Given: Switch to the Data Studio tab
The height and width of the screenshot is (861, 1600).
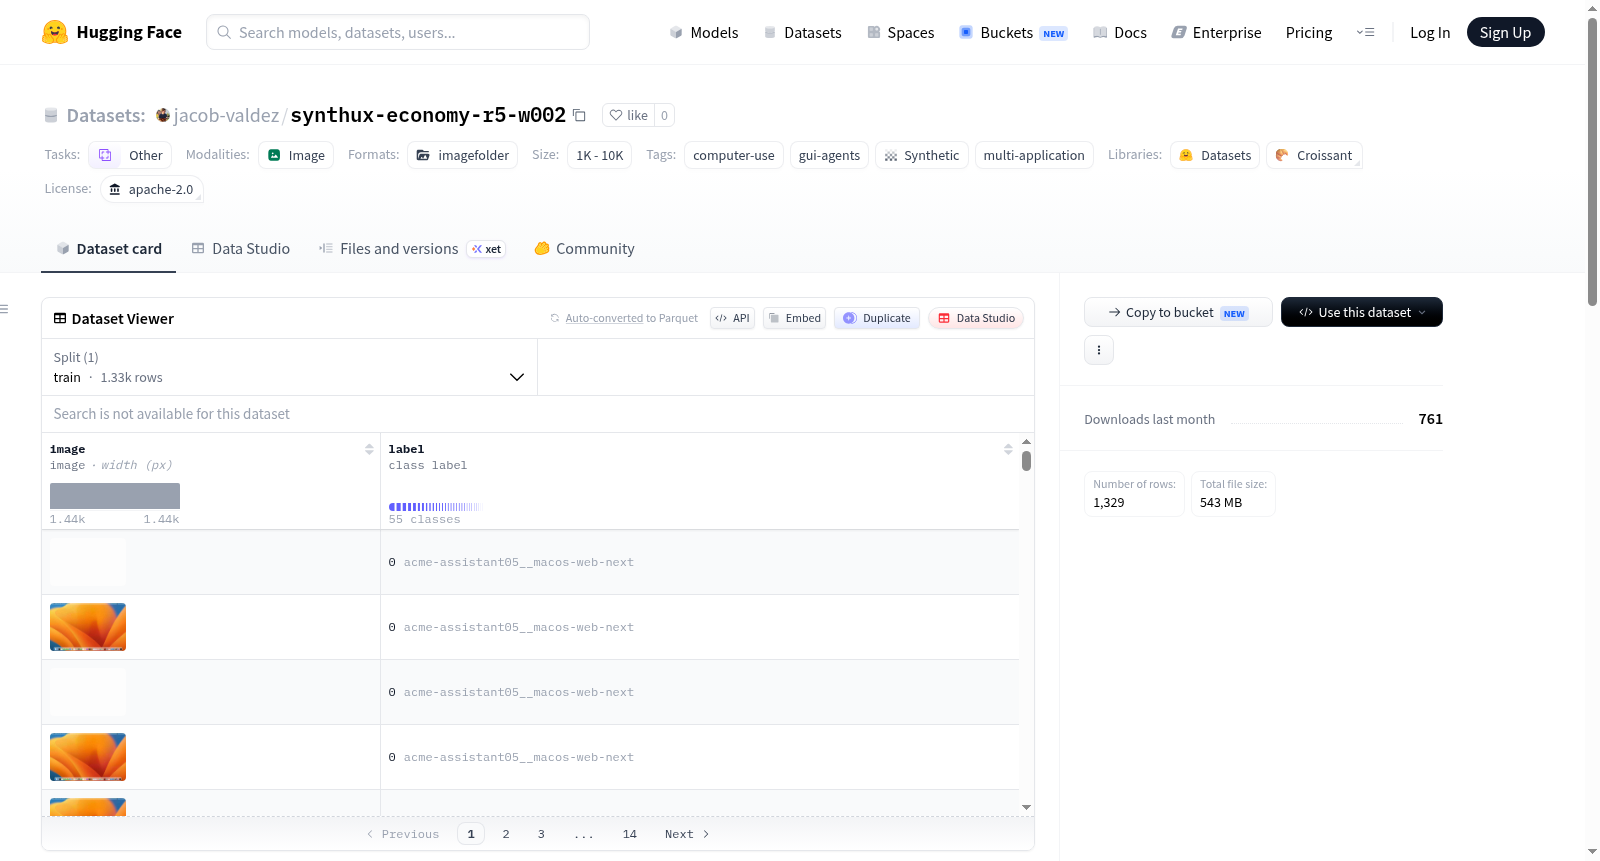Looking at the screenshot, I should point(241,249).
